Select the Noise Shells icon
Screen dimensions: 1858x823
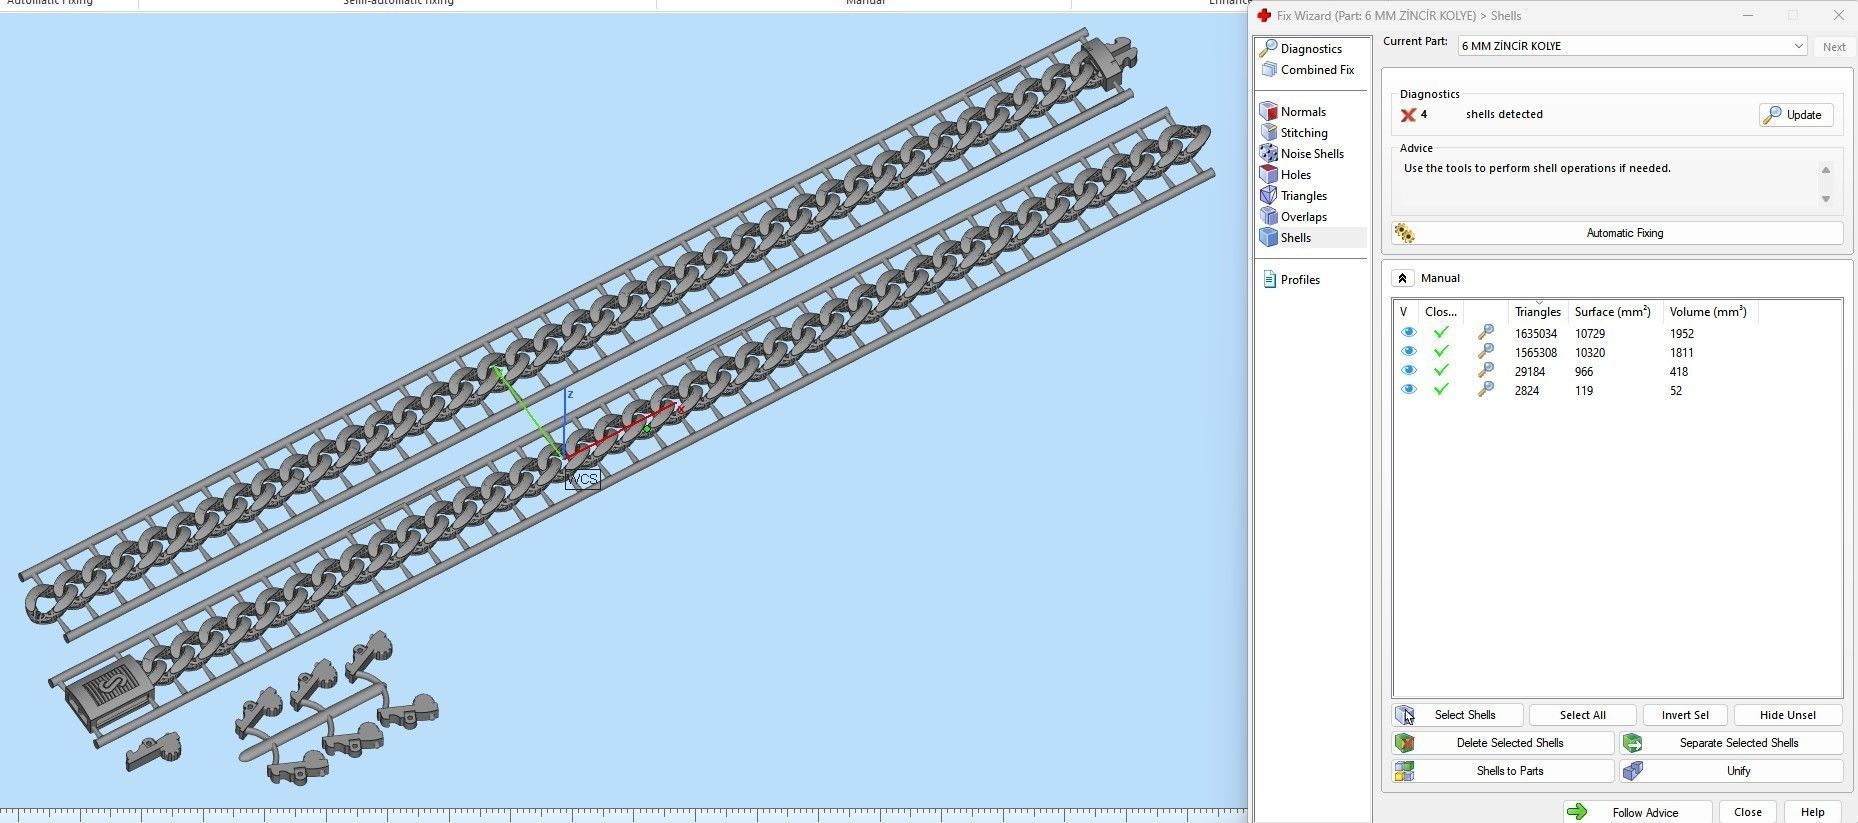1268,153
